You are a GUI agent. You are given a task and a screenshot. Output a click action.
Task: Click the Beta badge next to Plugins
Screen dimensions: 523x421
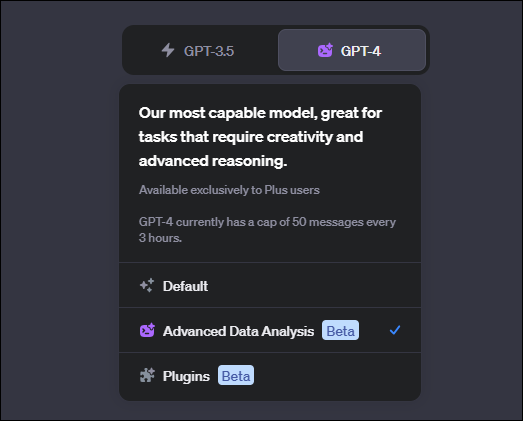[x=236, y=375]
